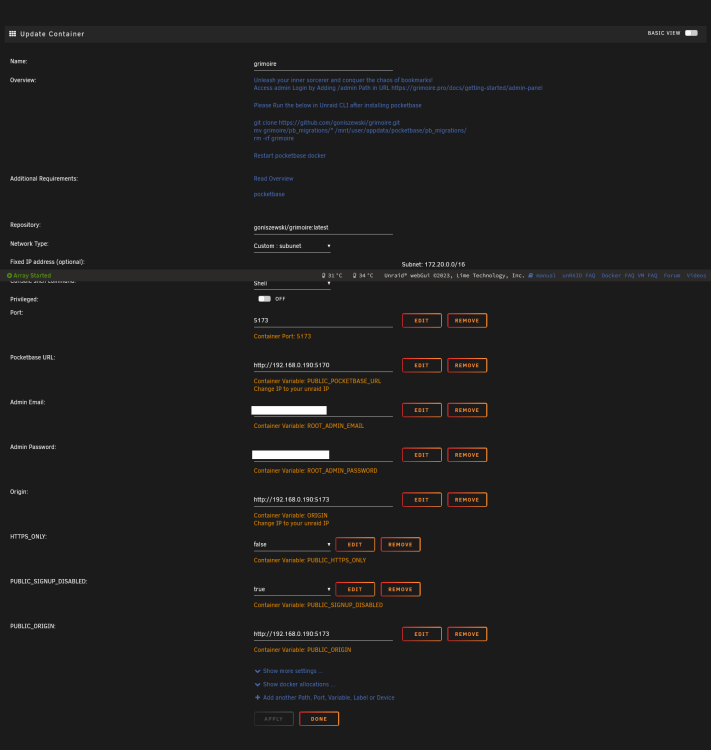Open the manual link in footer
Screen dimensions: 711x750
point(545,276)
